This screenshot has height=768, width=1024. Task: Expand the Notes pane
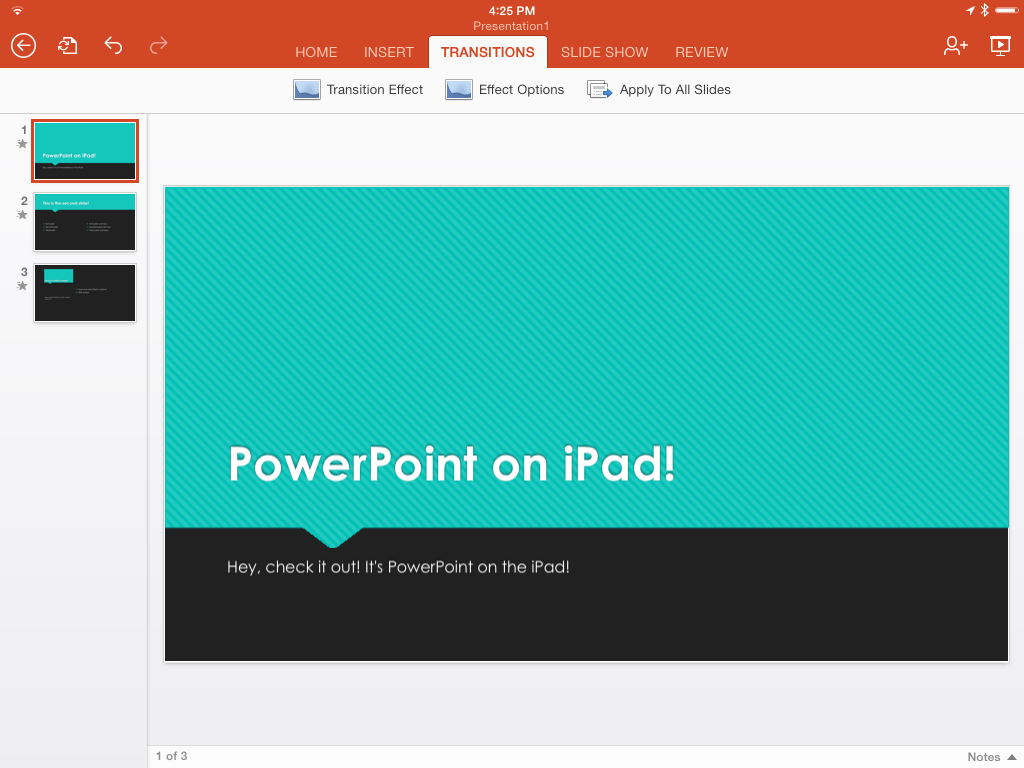point(989,757)
